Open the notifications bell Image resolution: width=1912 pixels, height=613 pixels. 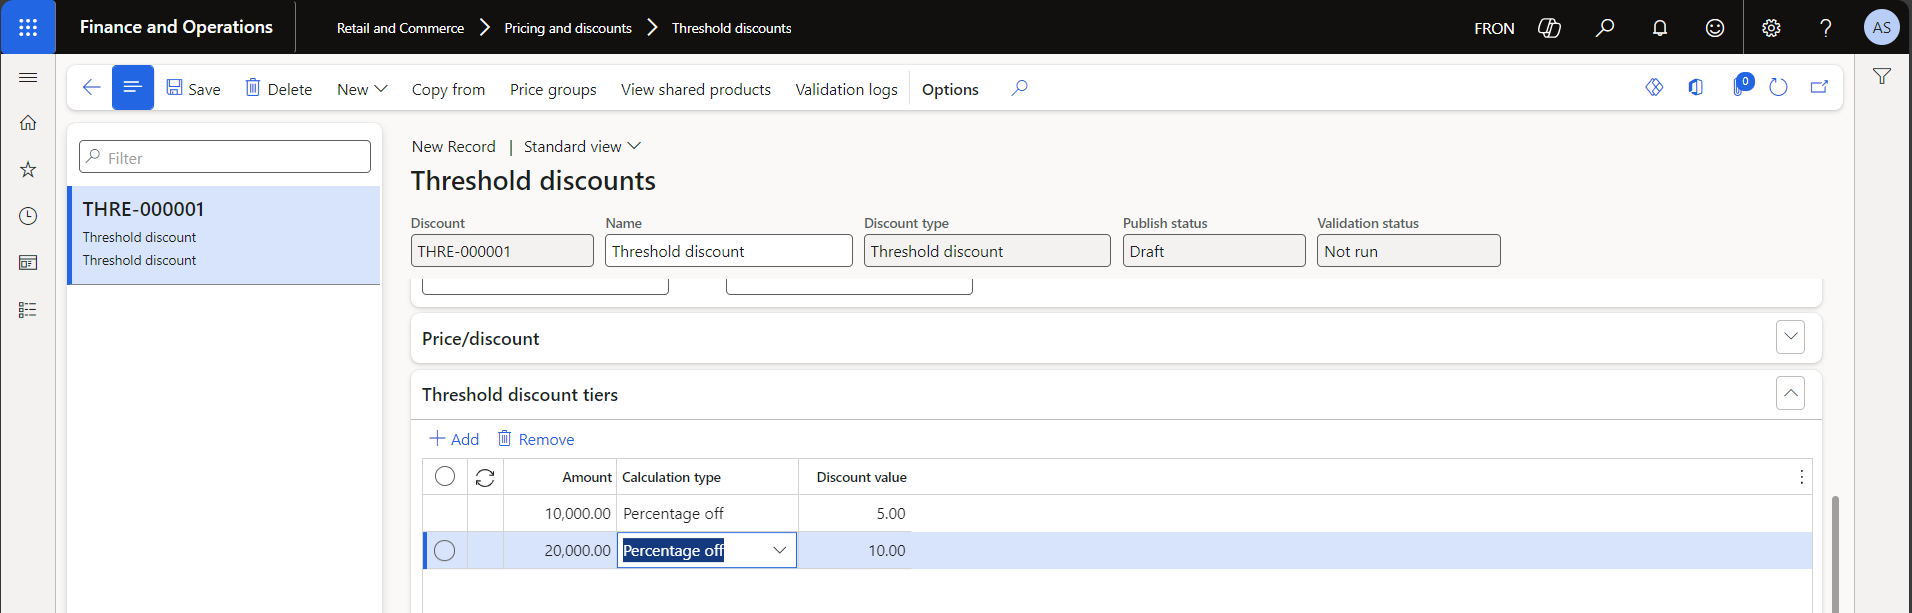[x=1660, y=28]
